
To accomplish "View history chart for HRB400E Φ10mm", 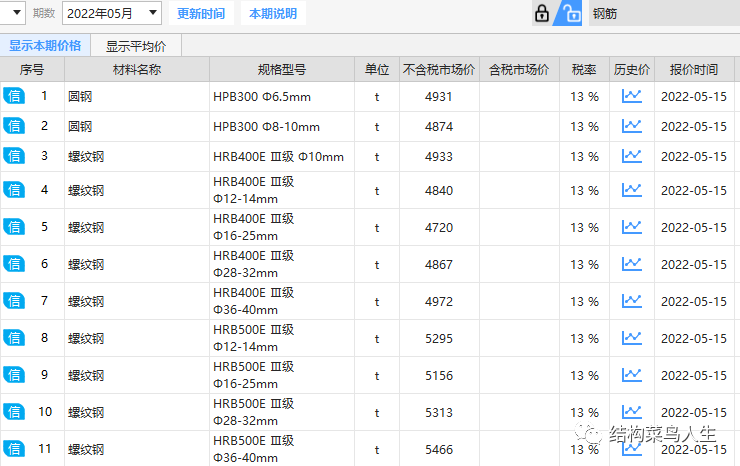I will pyautogui.click(x=631, y=156).
